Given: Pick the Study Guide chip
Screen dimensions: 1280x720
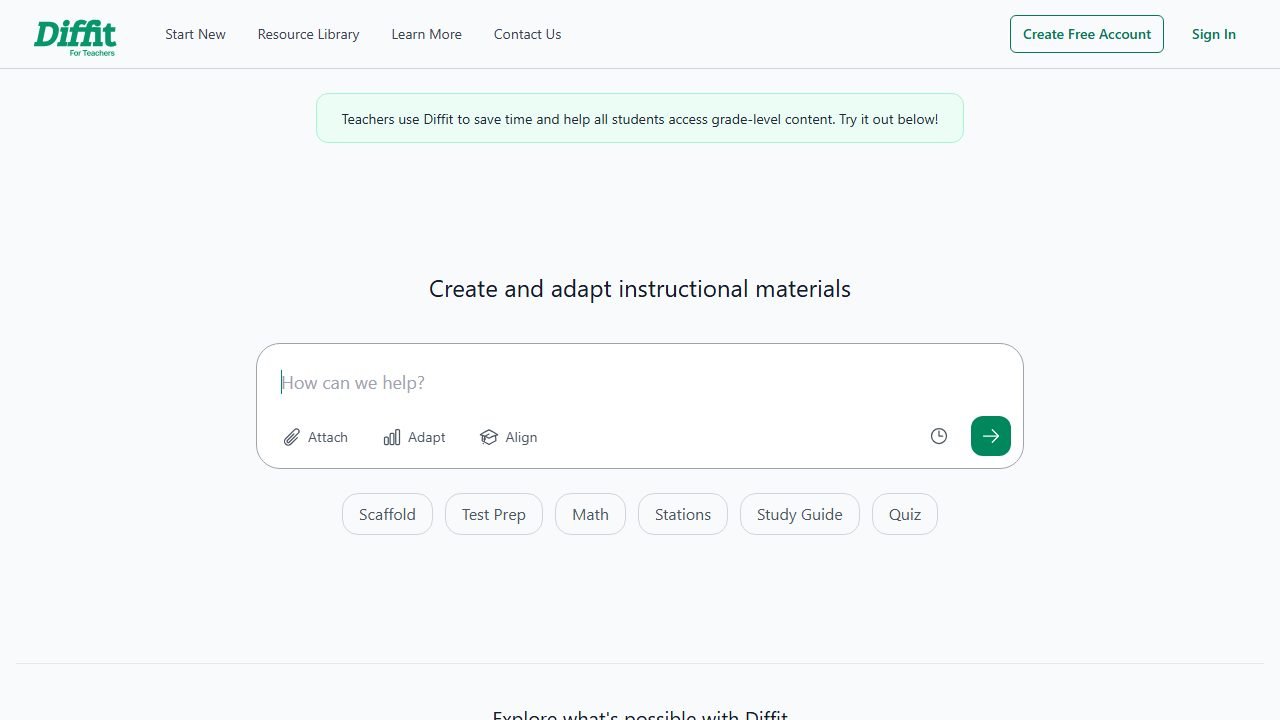Looking at the screenshot, I should click(800, 514).
